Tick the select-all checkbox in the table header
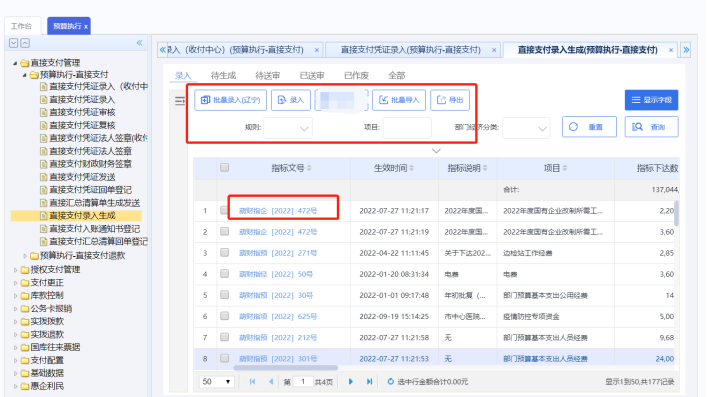Image resolution: width=707 pixels, height=397 pixels. (225, 168)
